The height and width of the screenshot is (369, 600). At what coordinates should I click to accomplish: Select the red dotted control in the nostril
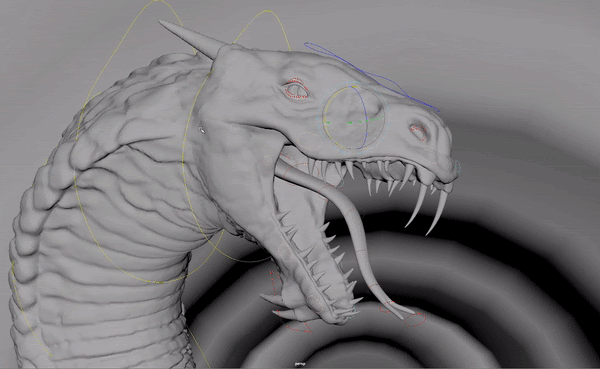coord(419,132)
